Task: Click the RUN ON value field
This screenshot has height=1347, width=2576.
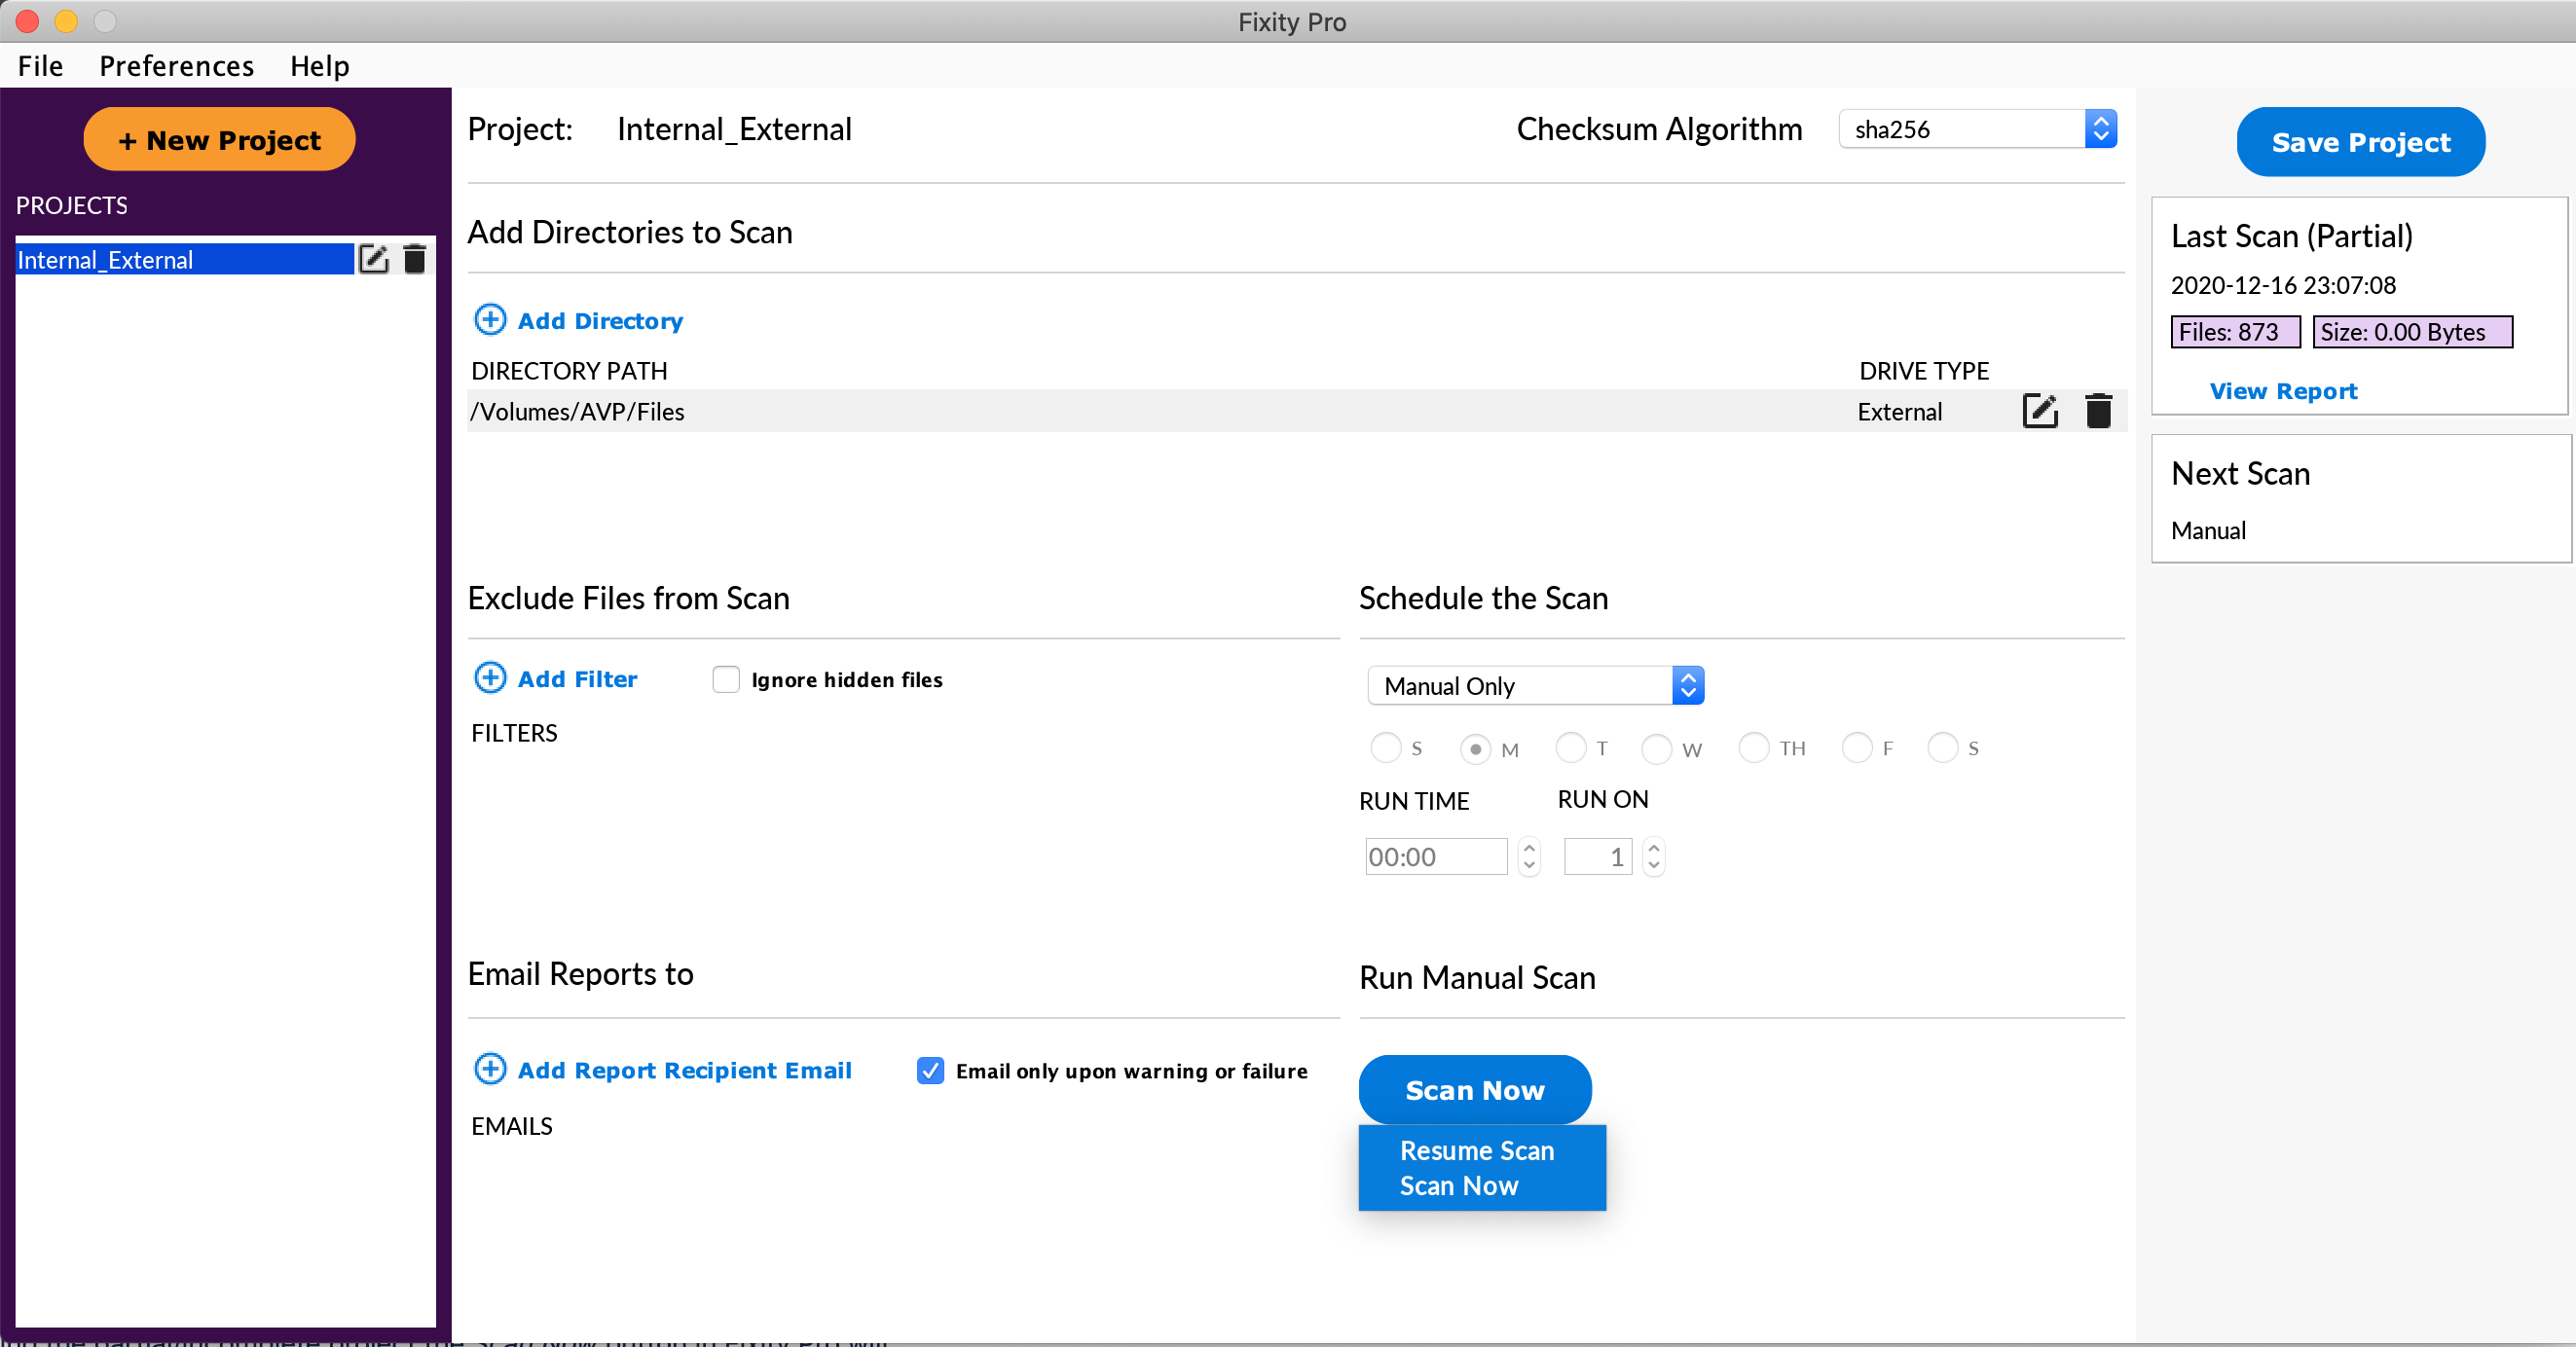Action: click(x=1598, y=857)
